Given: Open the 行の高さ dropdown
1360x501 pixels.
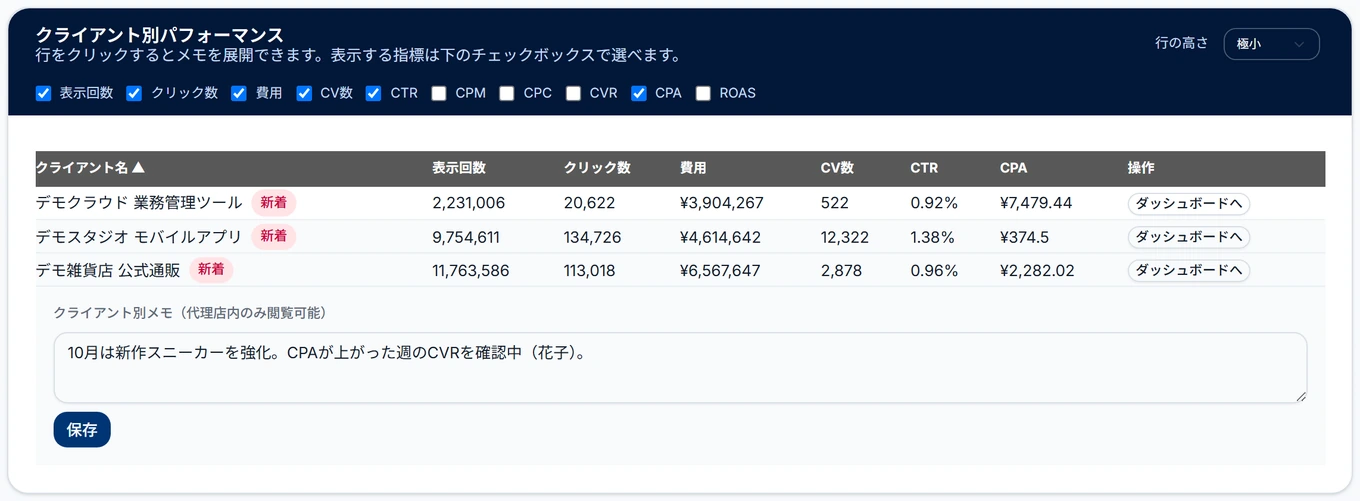Looking at the screenshot, I should 1271,44.
